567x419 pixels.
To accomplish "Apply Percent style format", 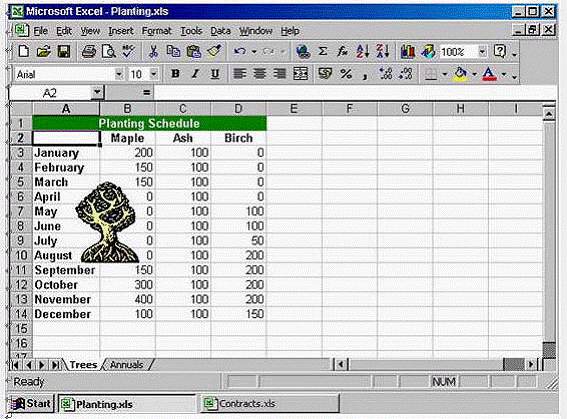I will click(346, 74).
